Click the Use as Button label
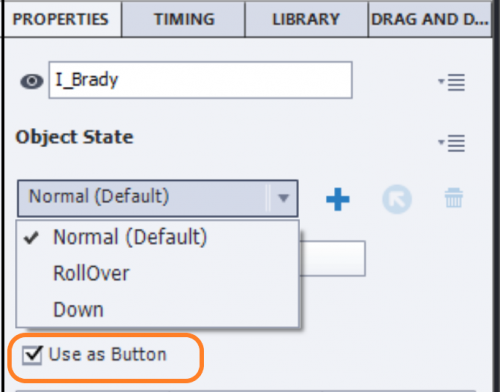Viewport: 500px width, 392px height. [107, 354]
